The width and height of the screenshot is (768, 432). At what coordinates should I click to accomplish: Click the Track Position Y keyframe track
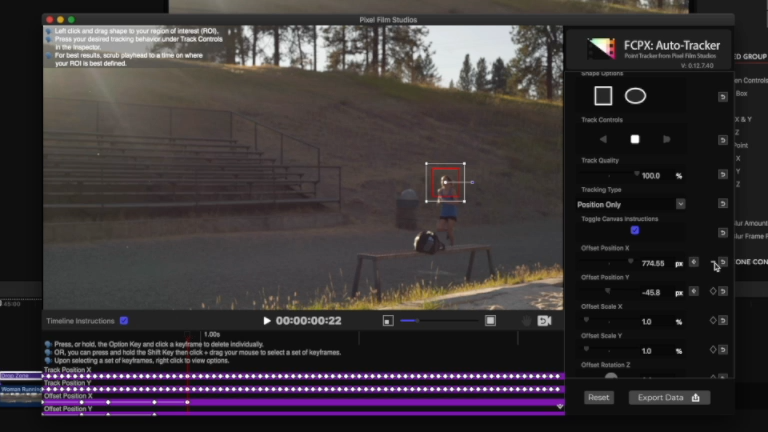tap(304, 389)
